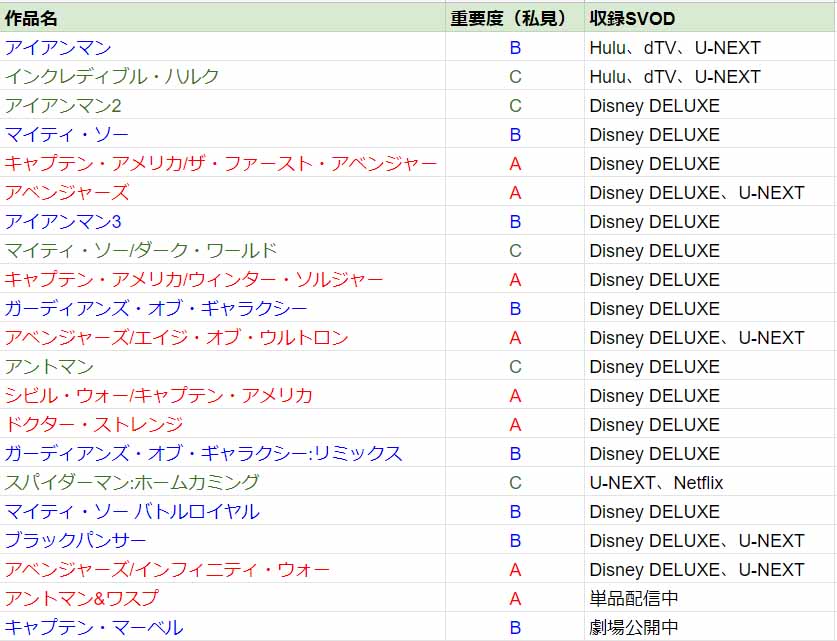837x641 pixels.
Task: Click Disney DELUXE cell in アントマン row
Action: tap(710, 366)
